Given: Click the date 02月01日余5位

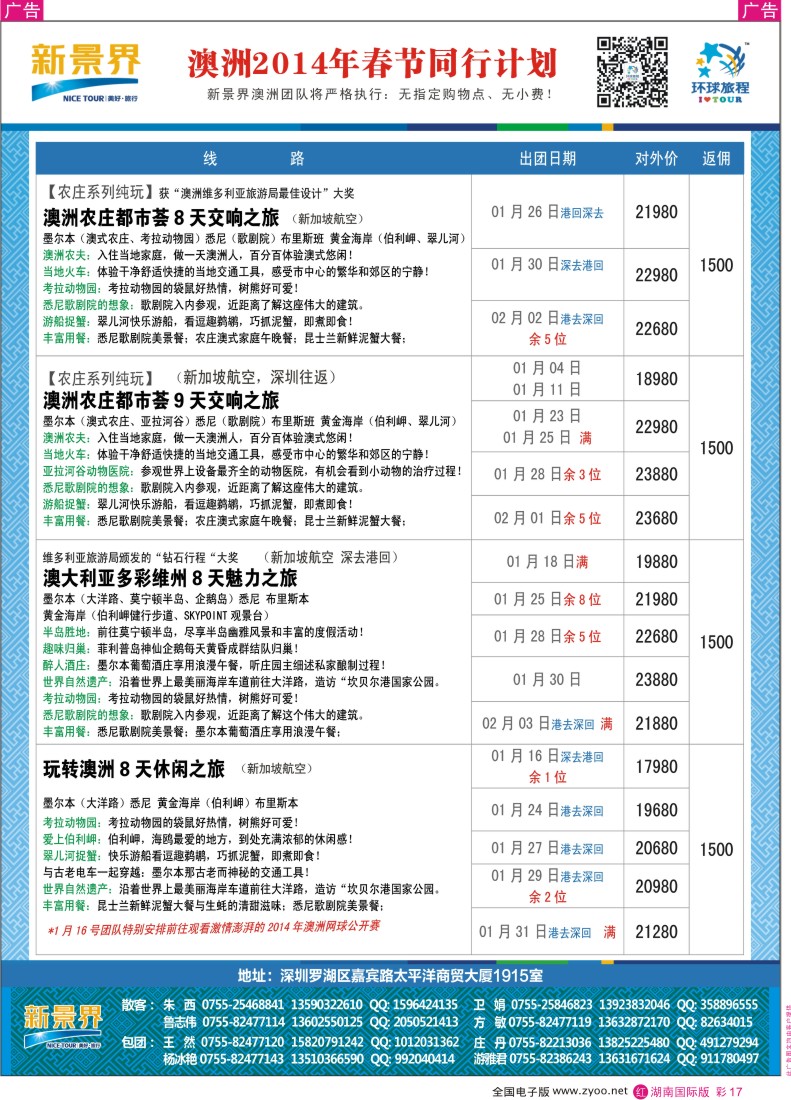Looking at the screenshot, I should coord(547,518).
